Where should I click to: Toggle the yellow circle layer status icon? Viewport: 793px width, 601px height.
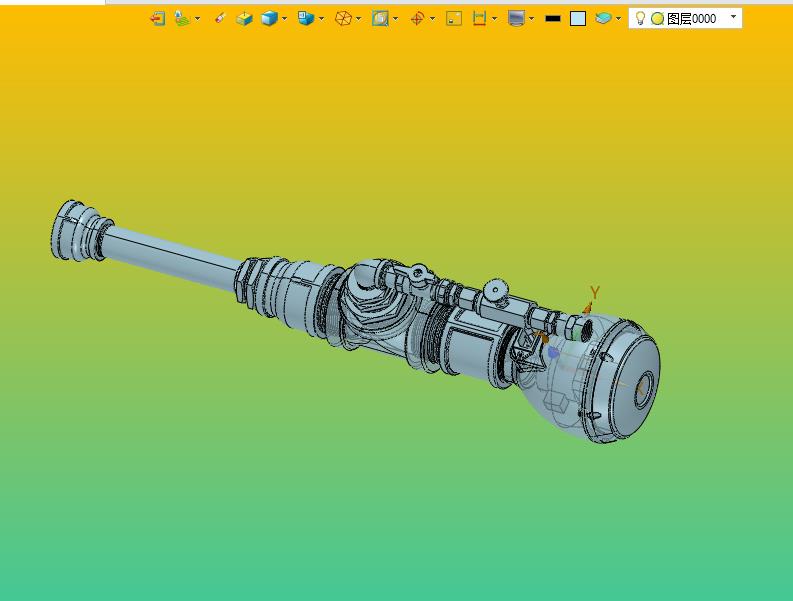(657, 19)
